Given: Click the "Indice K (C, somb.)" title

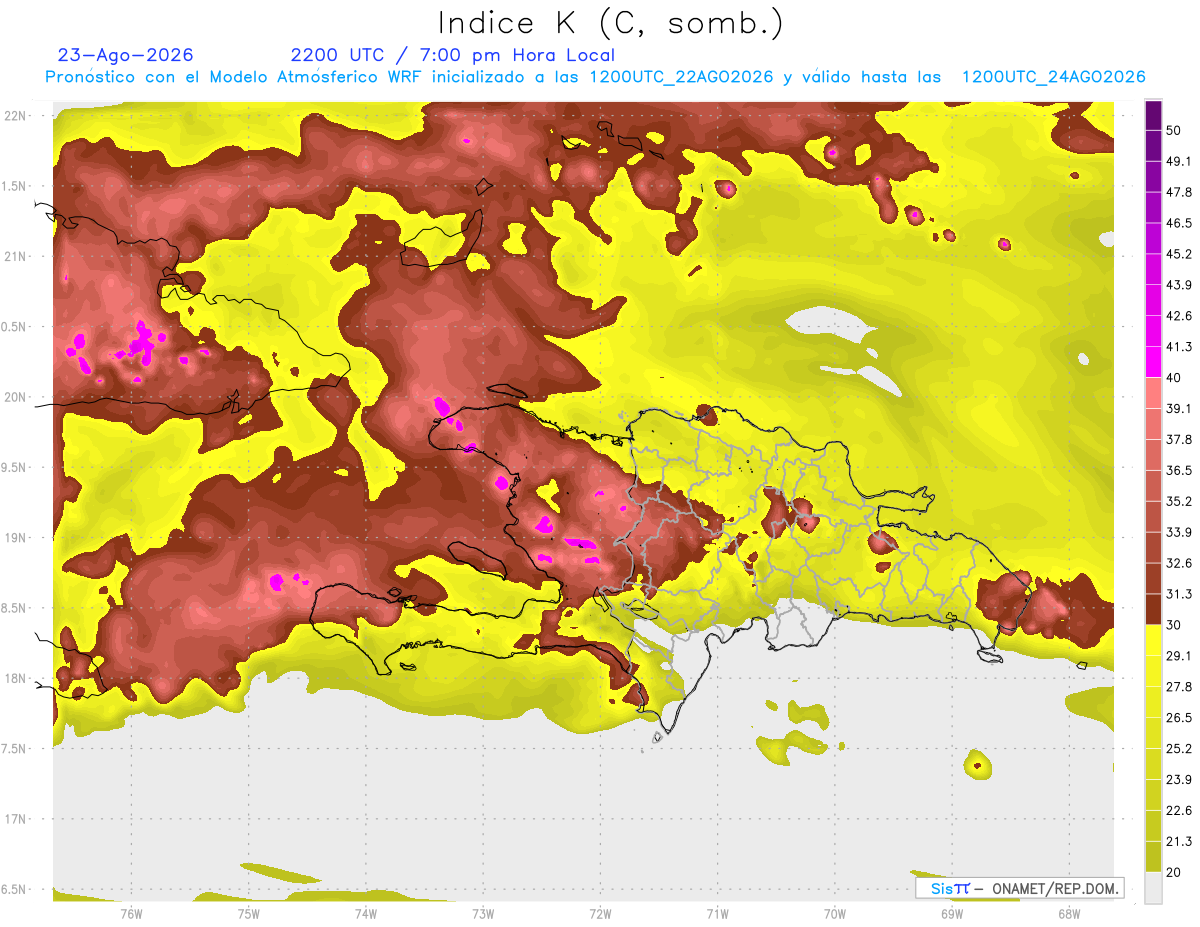Looking at the screenshot, I should (611, 23).
